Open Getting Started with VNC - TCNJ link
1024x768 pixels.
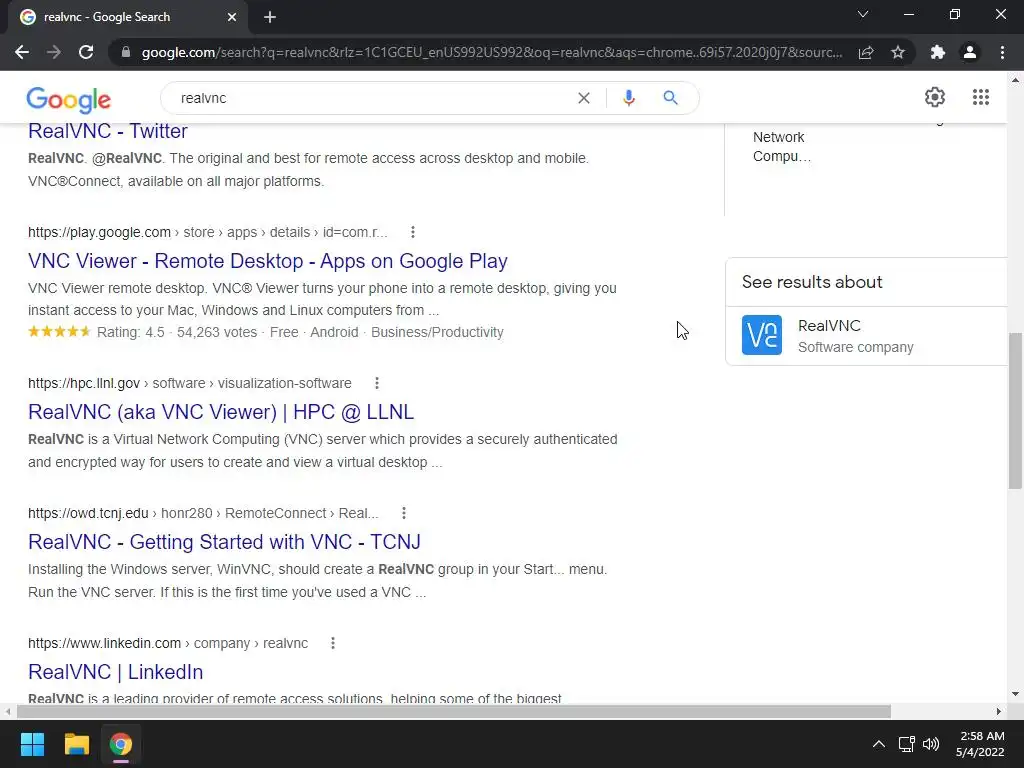tap(224, 541)
